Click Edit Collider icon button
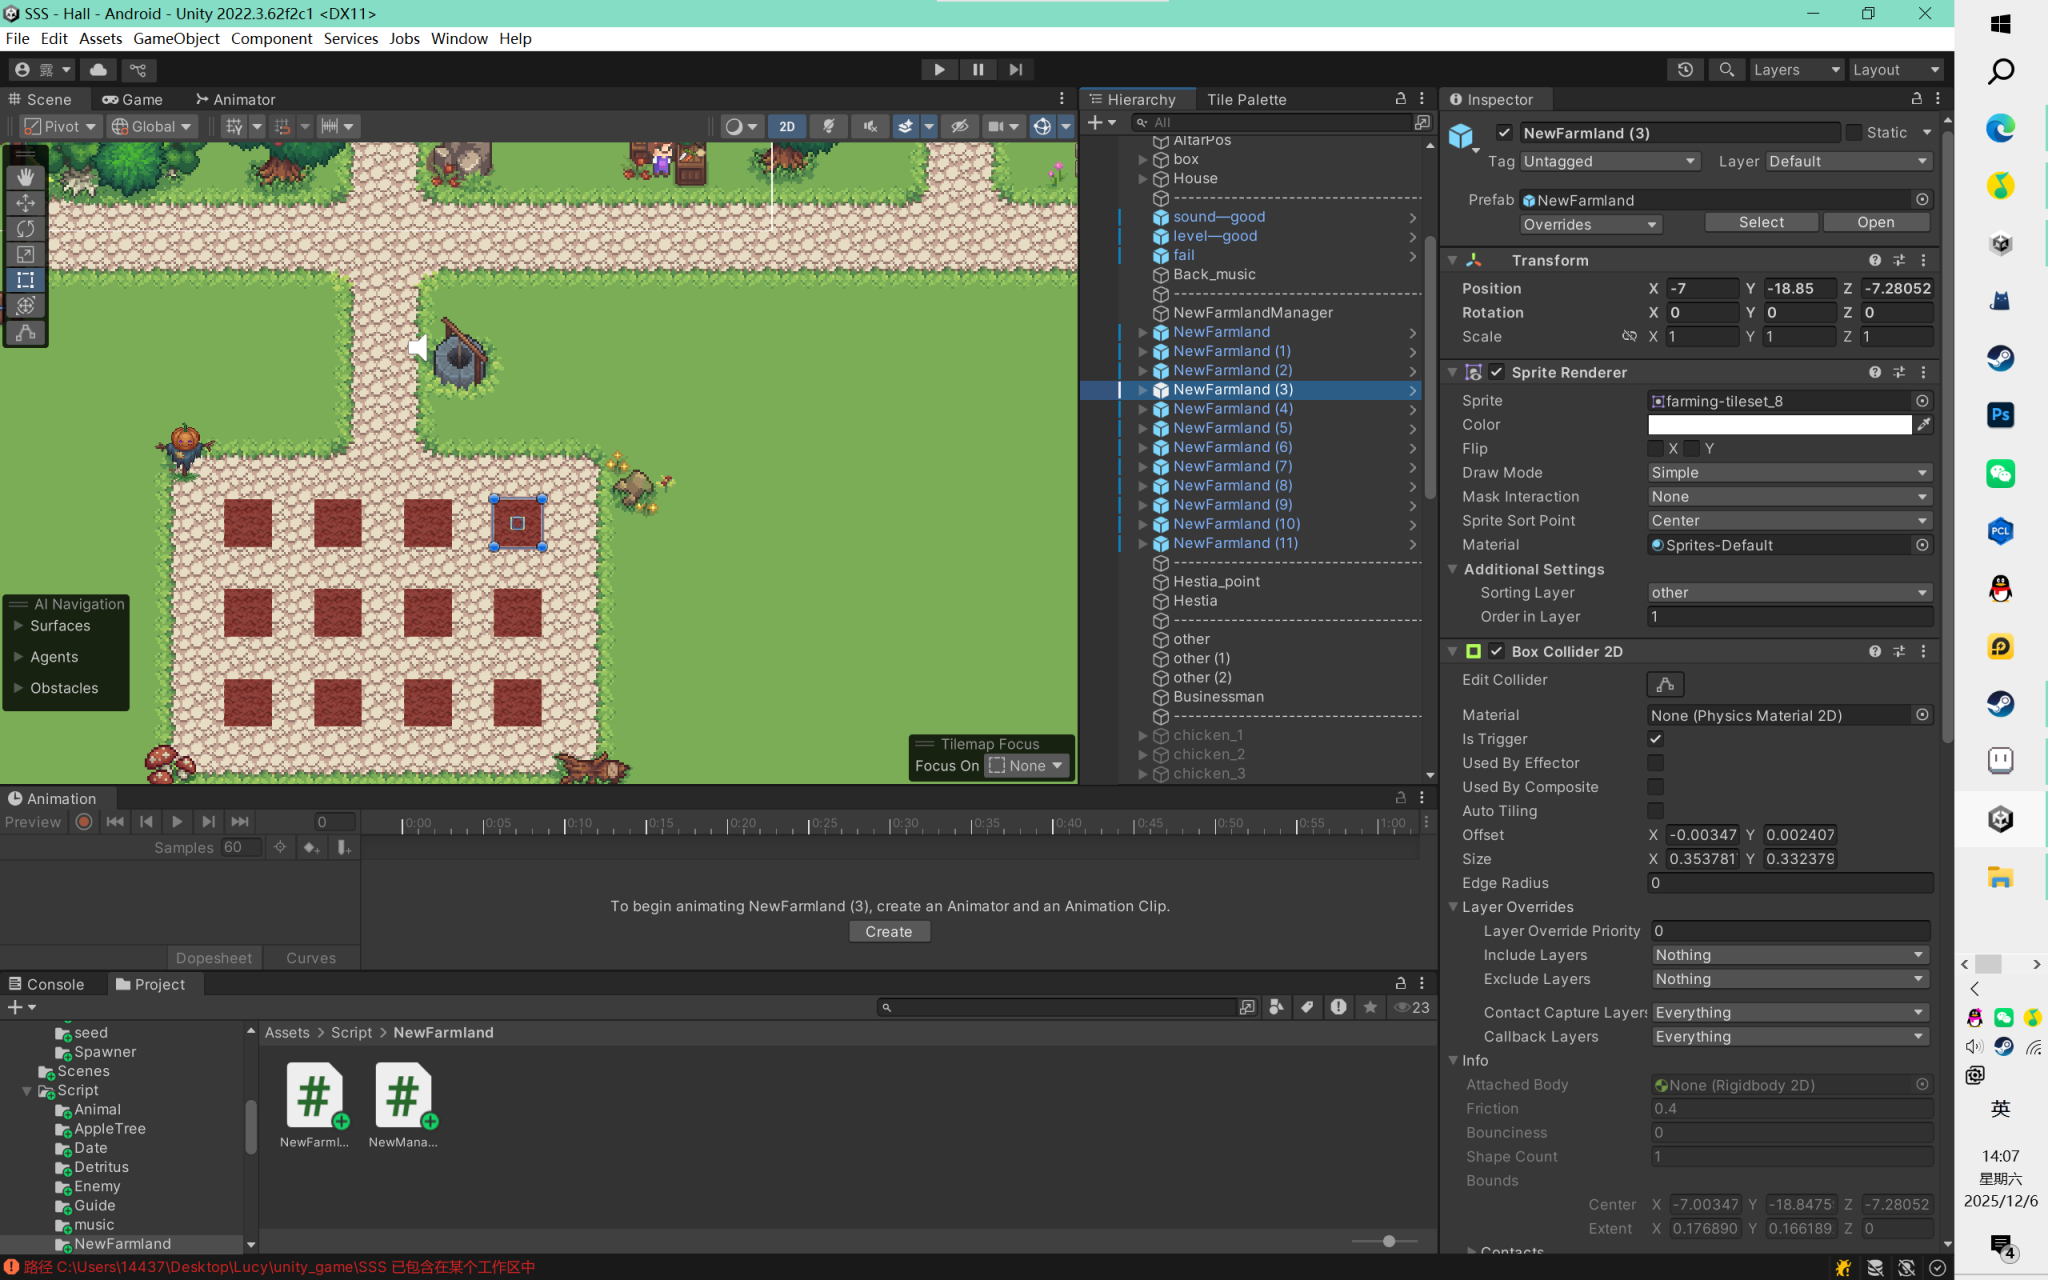Screen dimensions: 2048x1280 coord(1665,684)
